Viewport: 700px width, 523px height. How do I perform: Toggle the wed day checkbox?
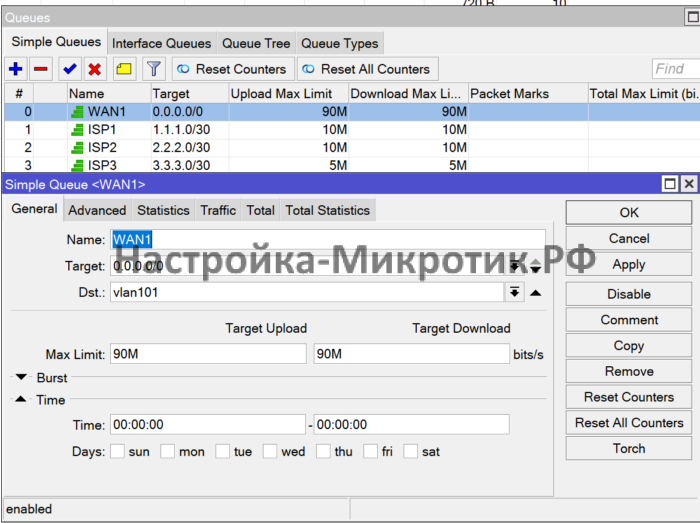click(x=270, y=451)
